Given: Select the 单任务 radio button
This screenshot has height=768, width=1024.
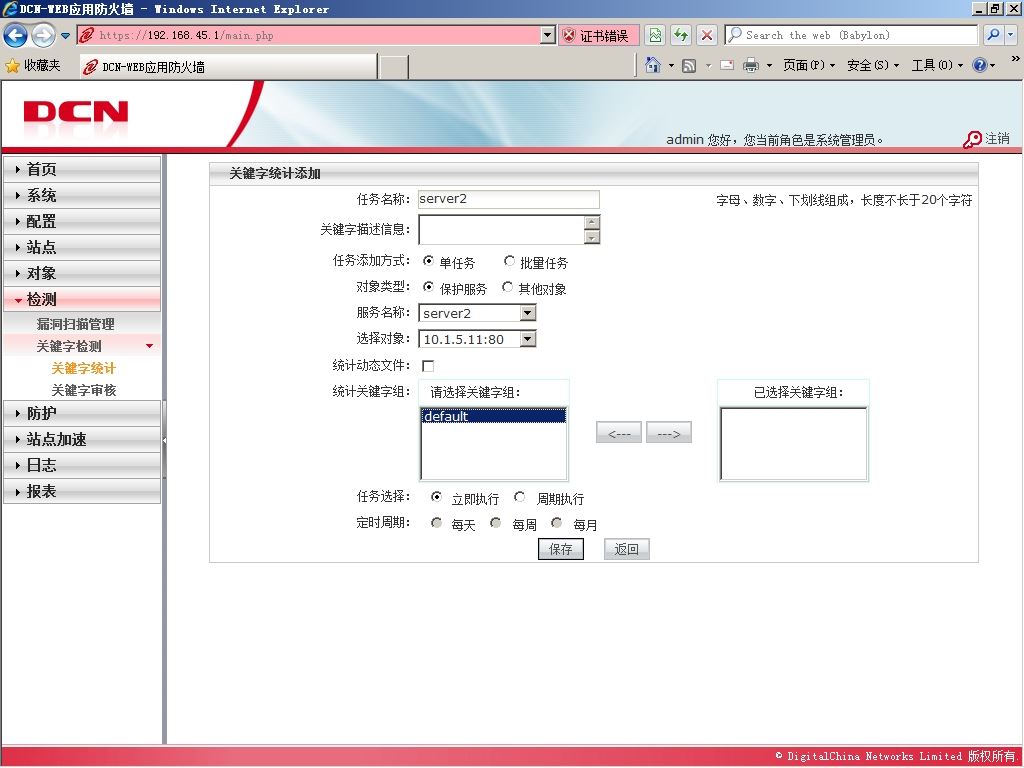Looking at the screenshot, I should pos(428,261).
